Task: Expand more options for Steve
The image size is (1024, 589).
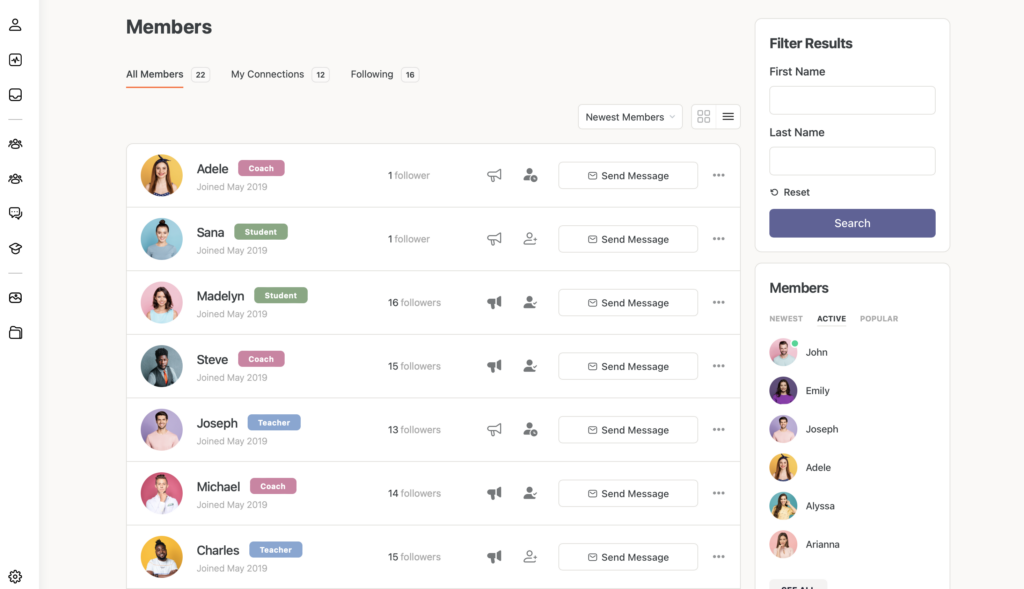Action: pyautogui.click(x=718, y=366)
